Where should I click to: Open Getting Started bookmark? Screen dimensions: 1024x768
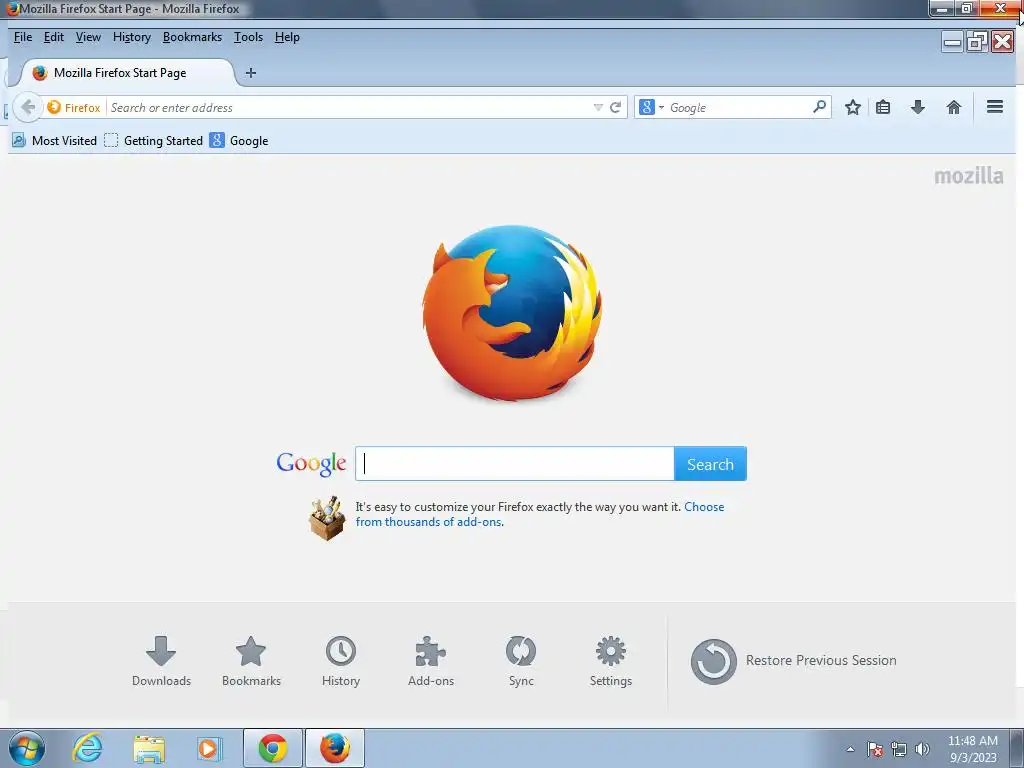click(x=154, y=141)
